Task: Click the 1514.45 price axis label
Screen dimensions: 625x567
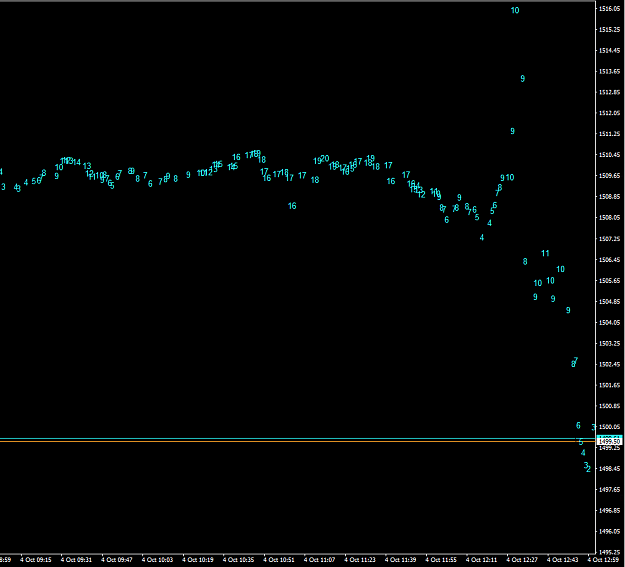Action: (609, 51)
